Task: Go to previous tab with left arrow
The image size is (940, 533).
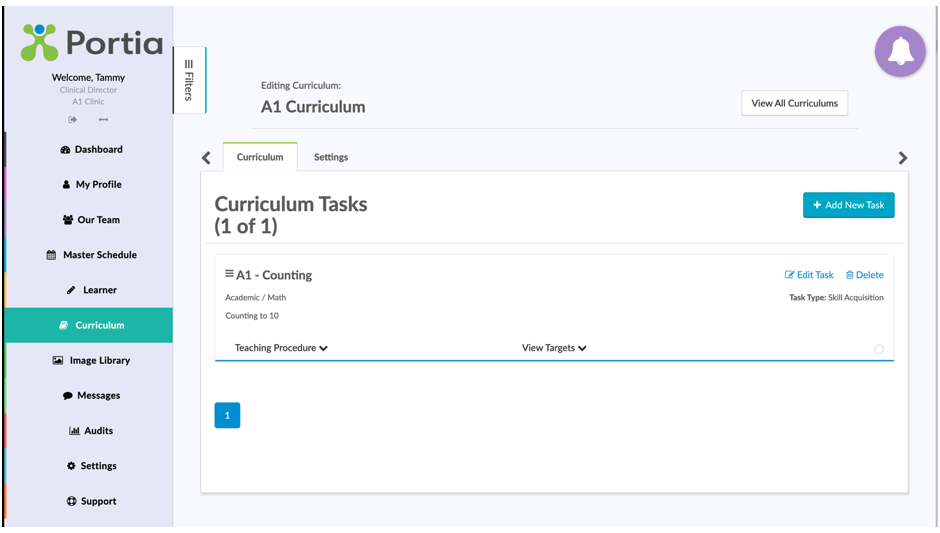Action: [x=206, y=158]
